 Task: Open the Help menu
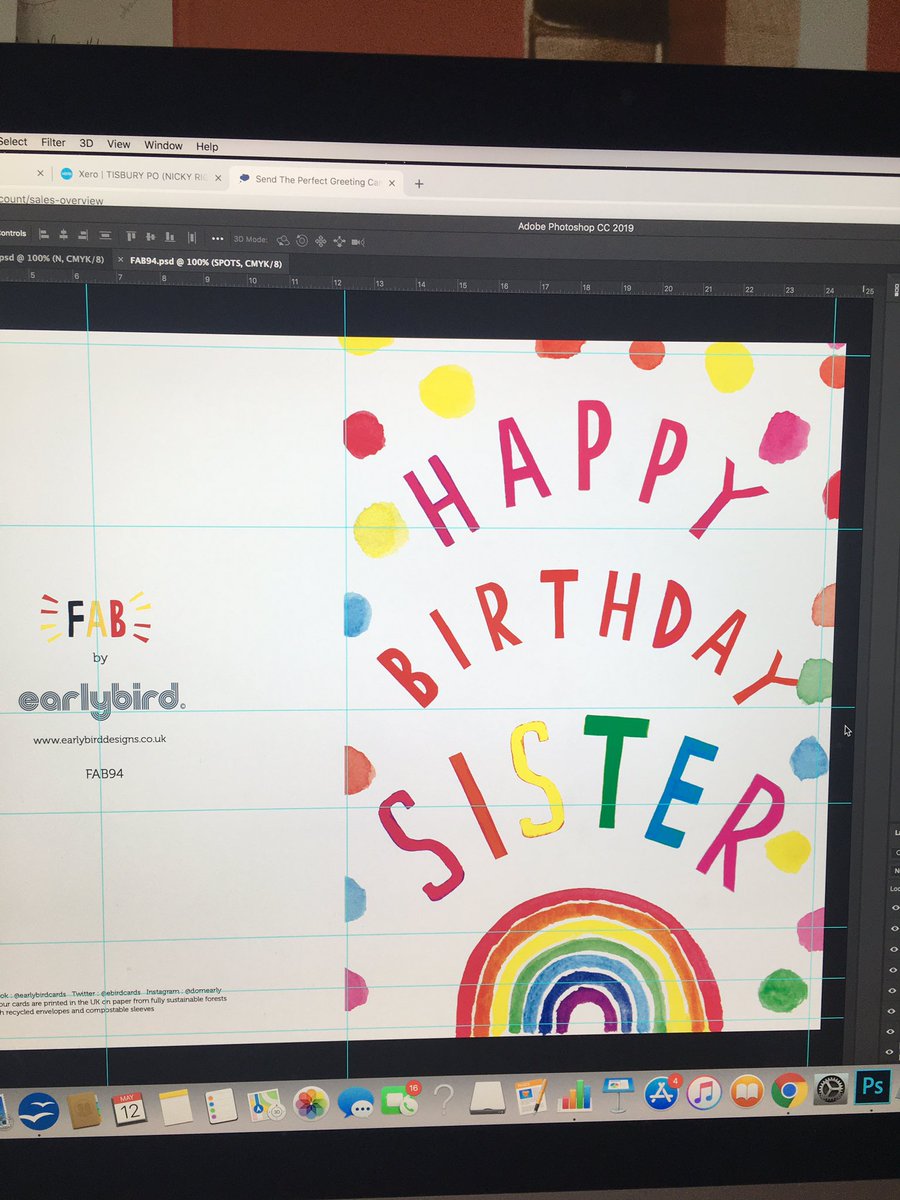pyautogui.click(x=207, y=146)
